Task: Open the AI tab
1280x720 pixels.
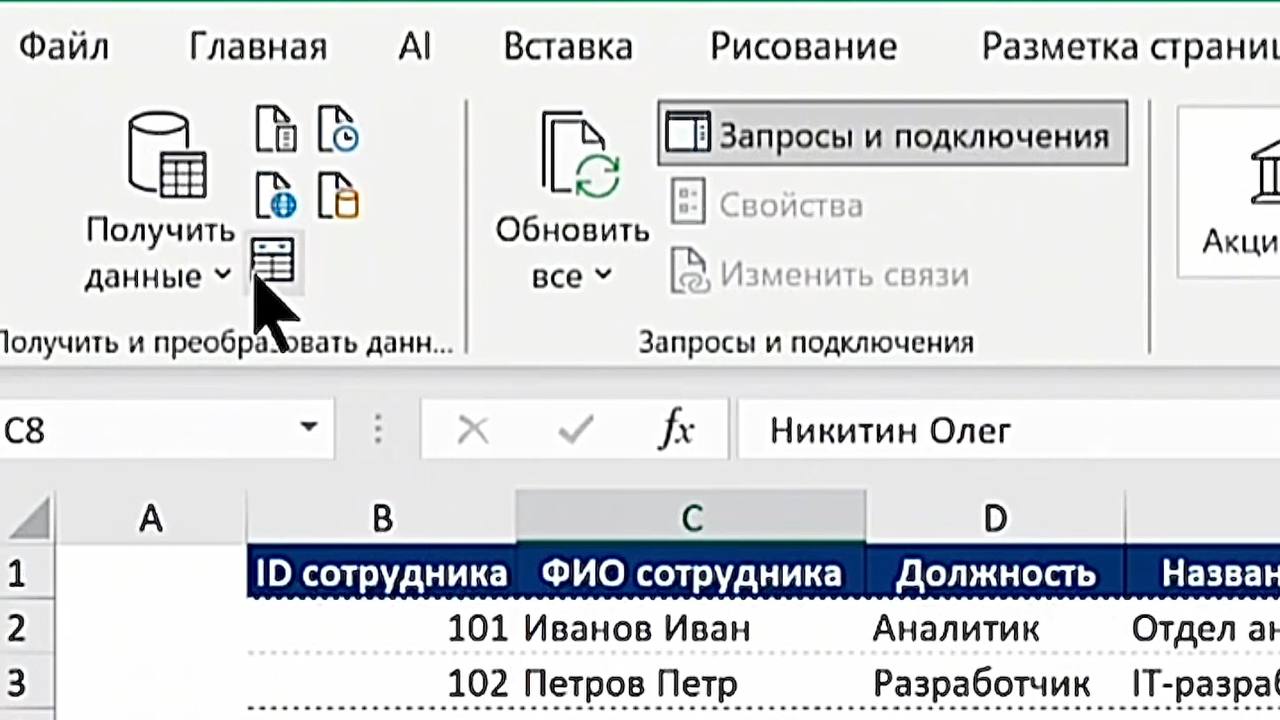Action: tap(415, 47)
